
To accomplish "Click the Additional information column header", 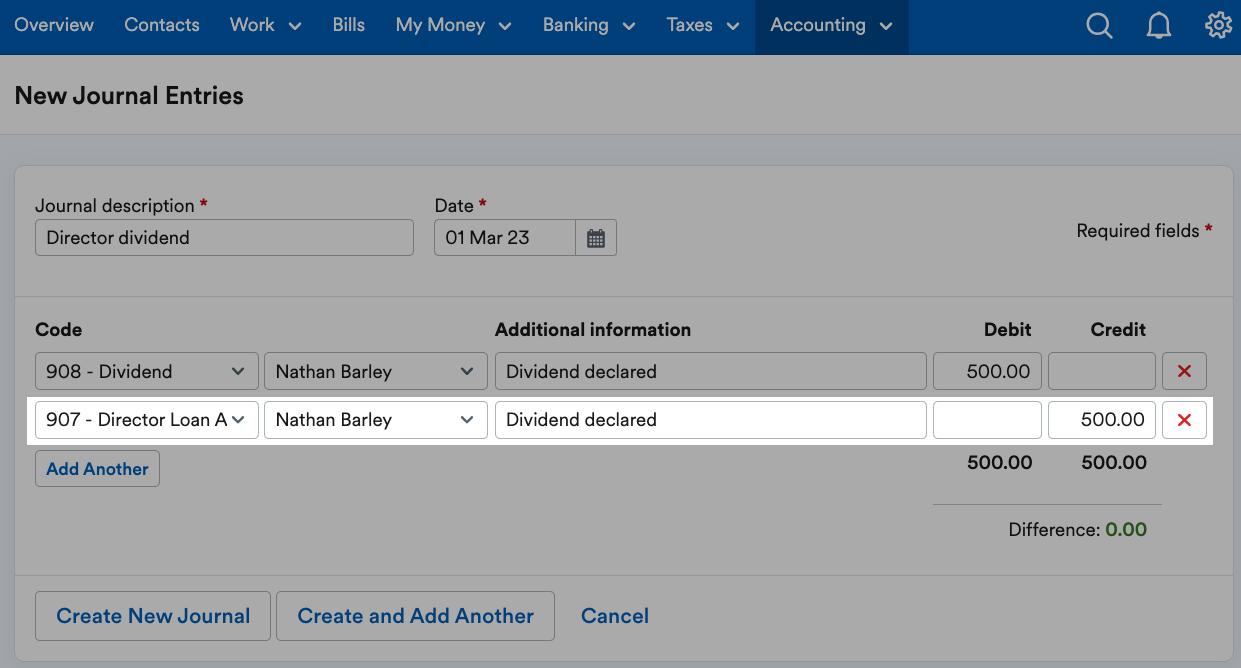I will point(593,329).
